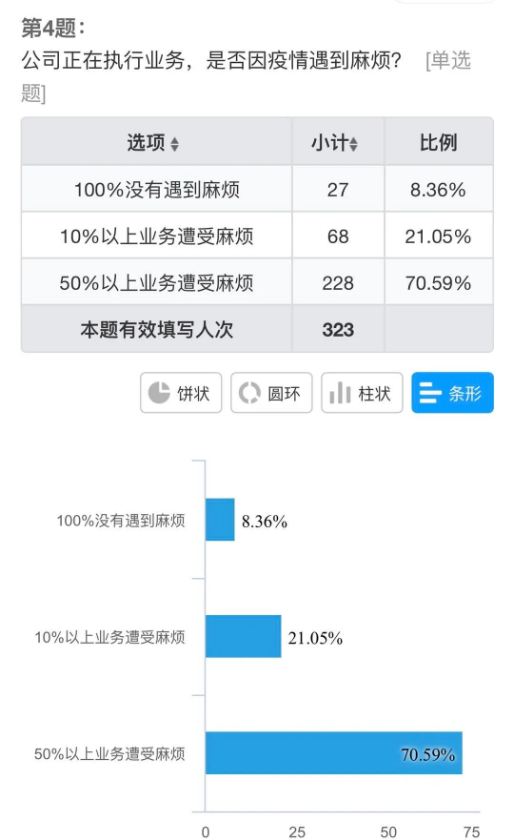Sort by 选项 using its sort arrows

tap(174, 144)
